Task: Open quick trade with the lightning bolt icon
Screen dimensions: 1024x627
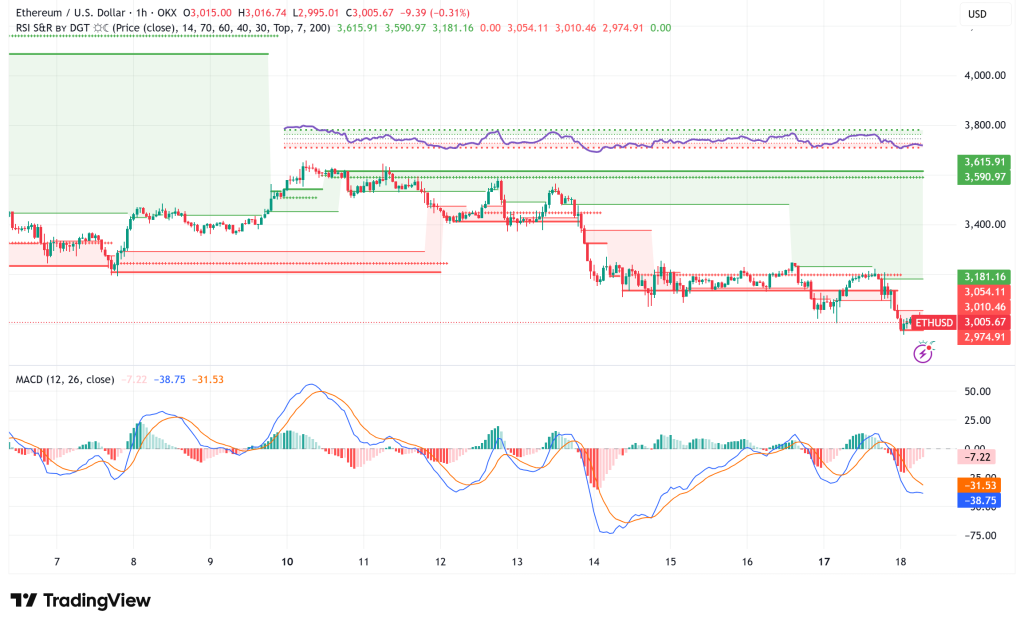Action: [x=921, y=352]
